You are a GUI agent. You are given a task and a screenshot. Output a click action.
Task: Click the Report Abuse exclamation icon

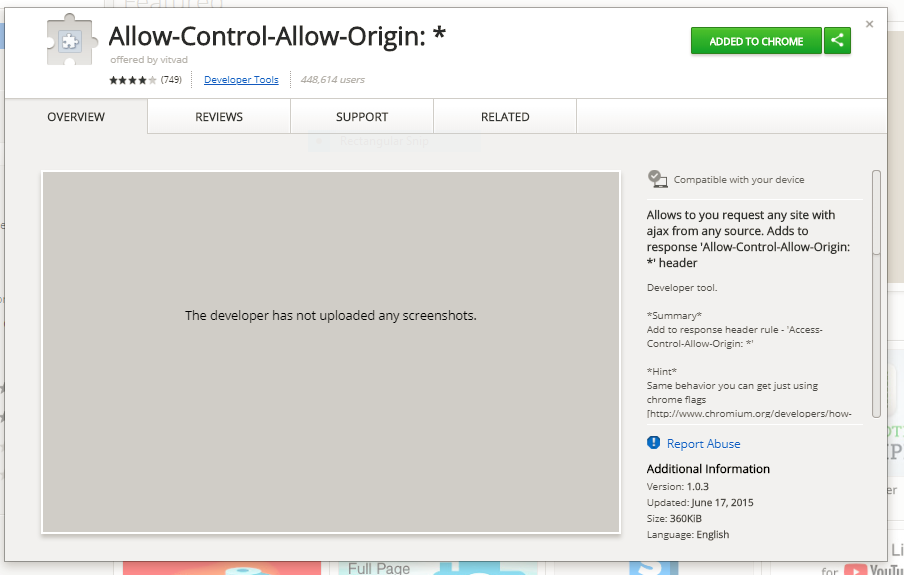click(653, 443)
